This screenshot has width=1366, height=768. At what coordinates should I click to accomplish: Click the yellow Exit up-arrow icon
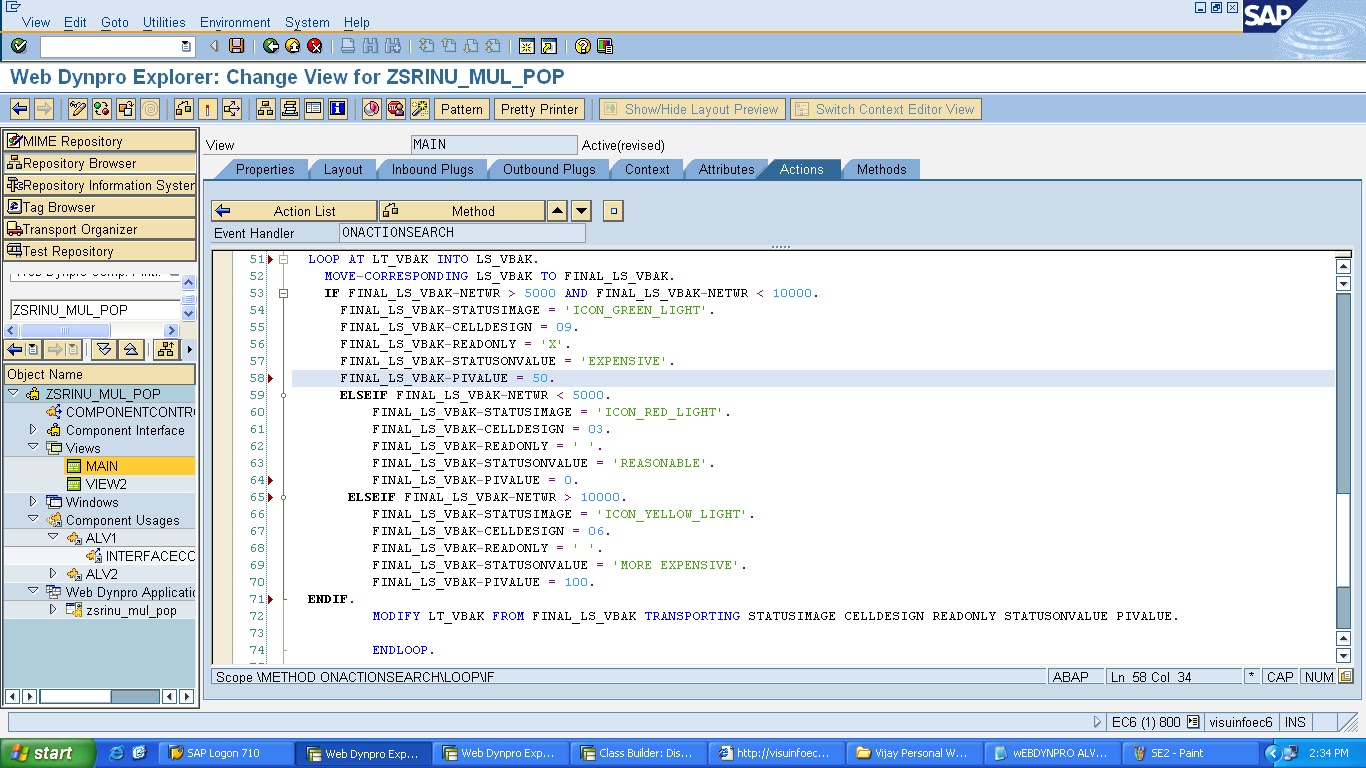293,46
